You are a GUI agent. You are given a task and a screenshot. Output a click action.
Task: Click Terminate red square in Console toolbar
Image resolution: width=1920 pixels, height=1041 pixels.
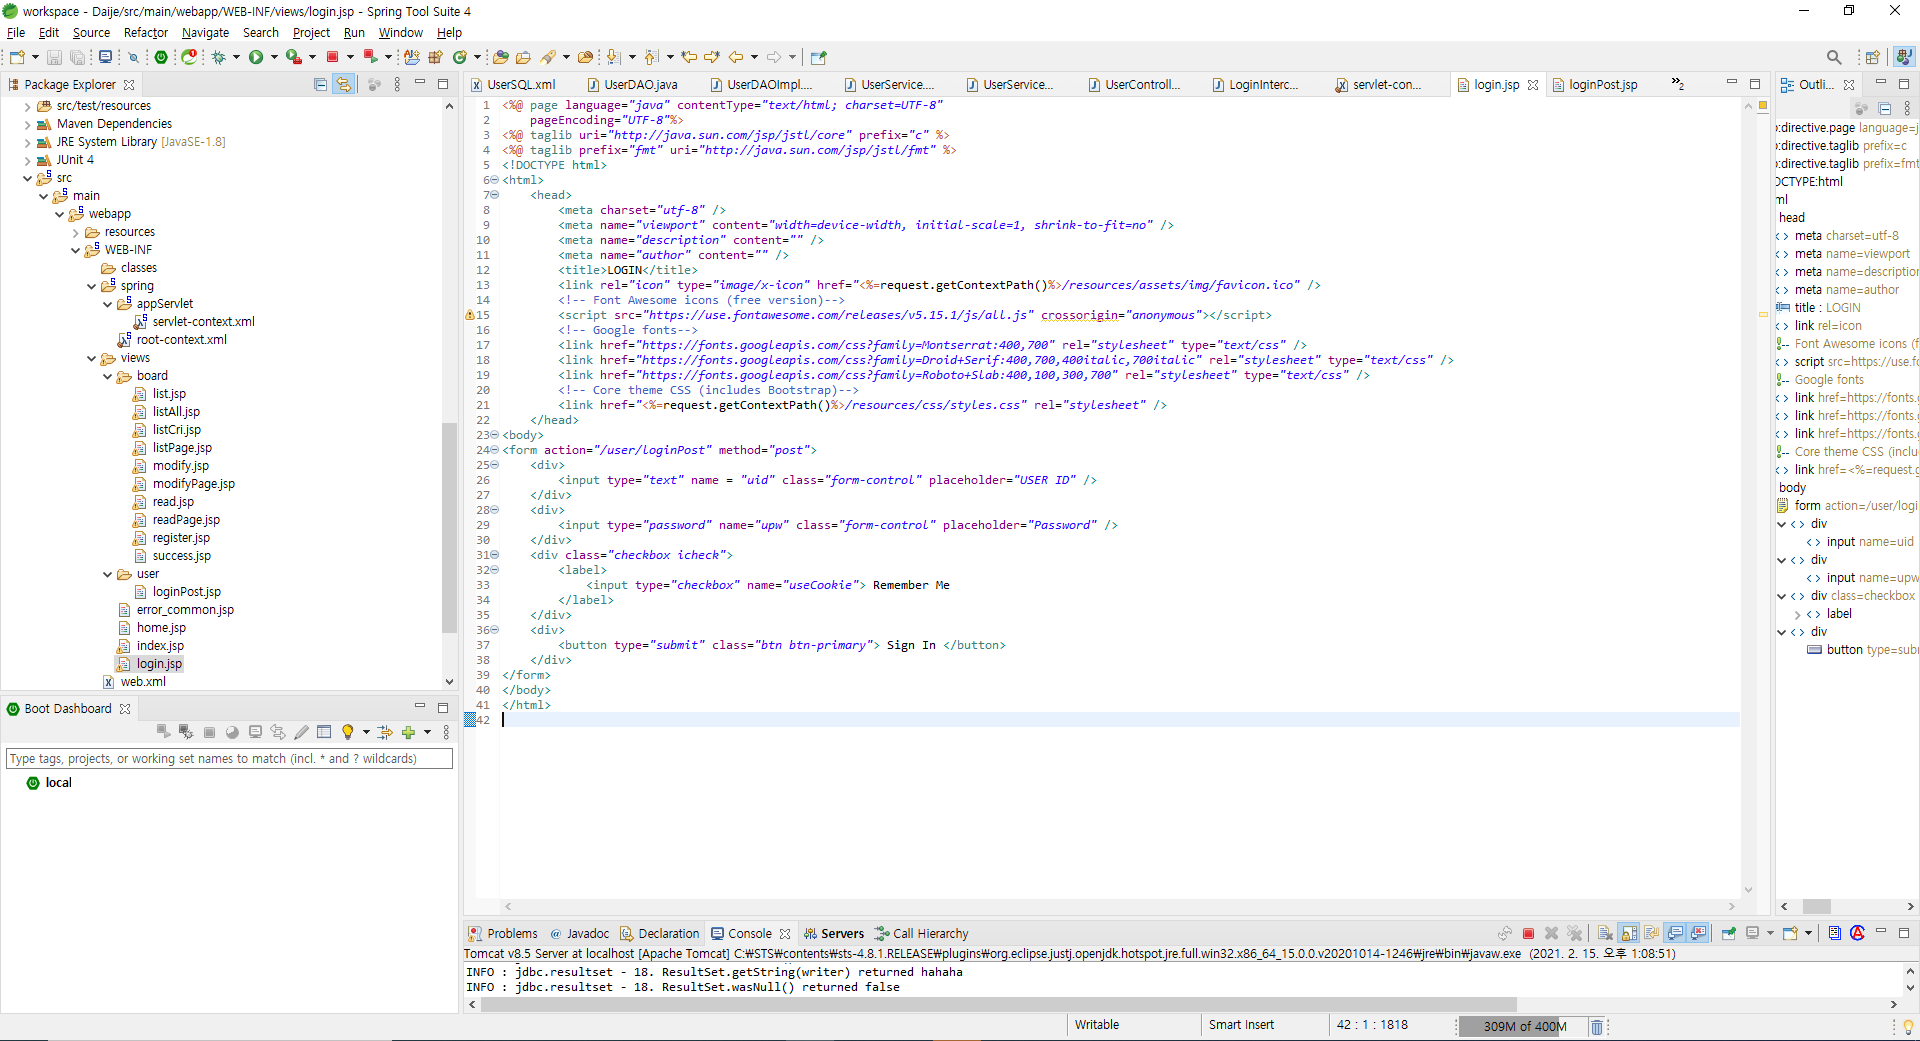pyautogui.click(x=1528, y=933)
